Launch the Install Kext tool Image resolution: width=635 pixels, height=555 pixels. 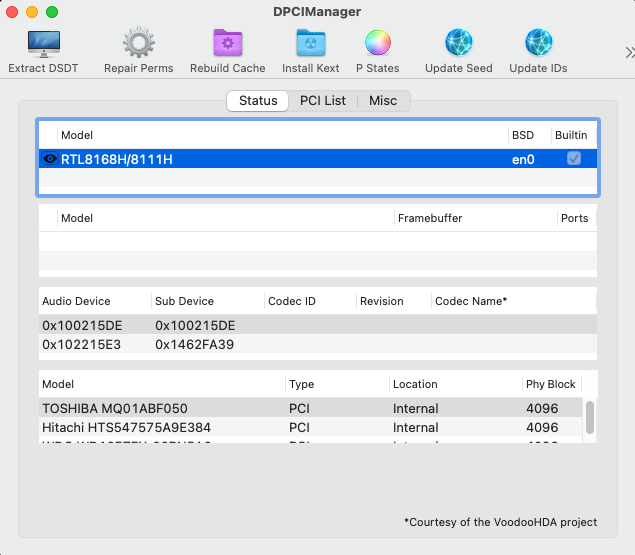(311, 44)
